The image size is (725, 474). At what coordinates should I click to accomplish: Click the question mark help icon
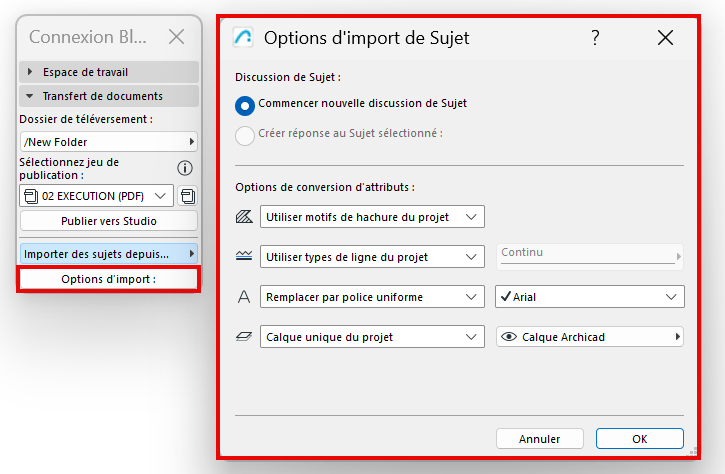point(595,38)
